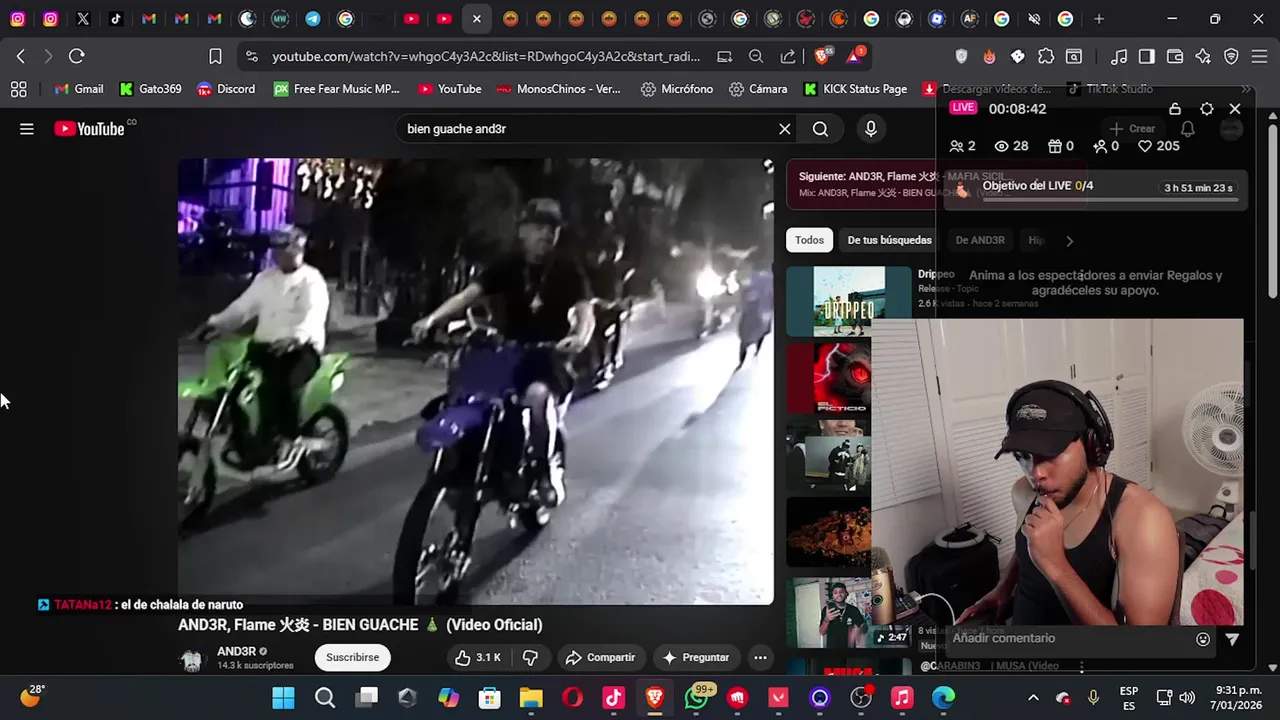This screenshot has height=720, width=1280.
Task: Open the Discord bookmark
Action: click(226, 89)
